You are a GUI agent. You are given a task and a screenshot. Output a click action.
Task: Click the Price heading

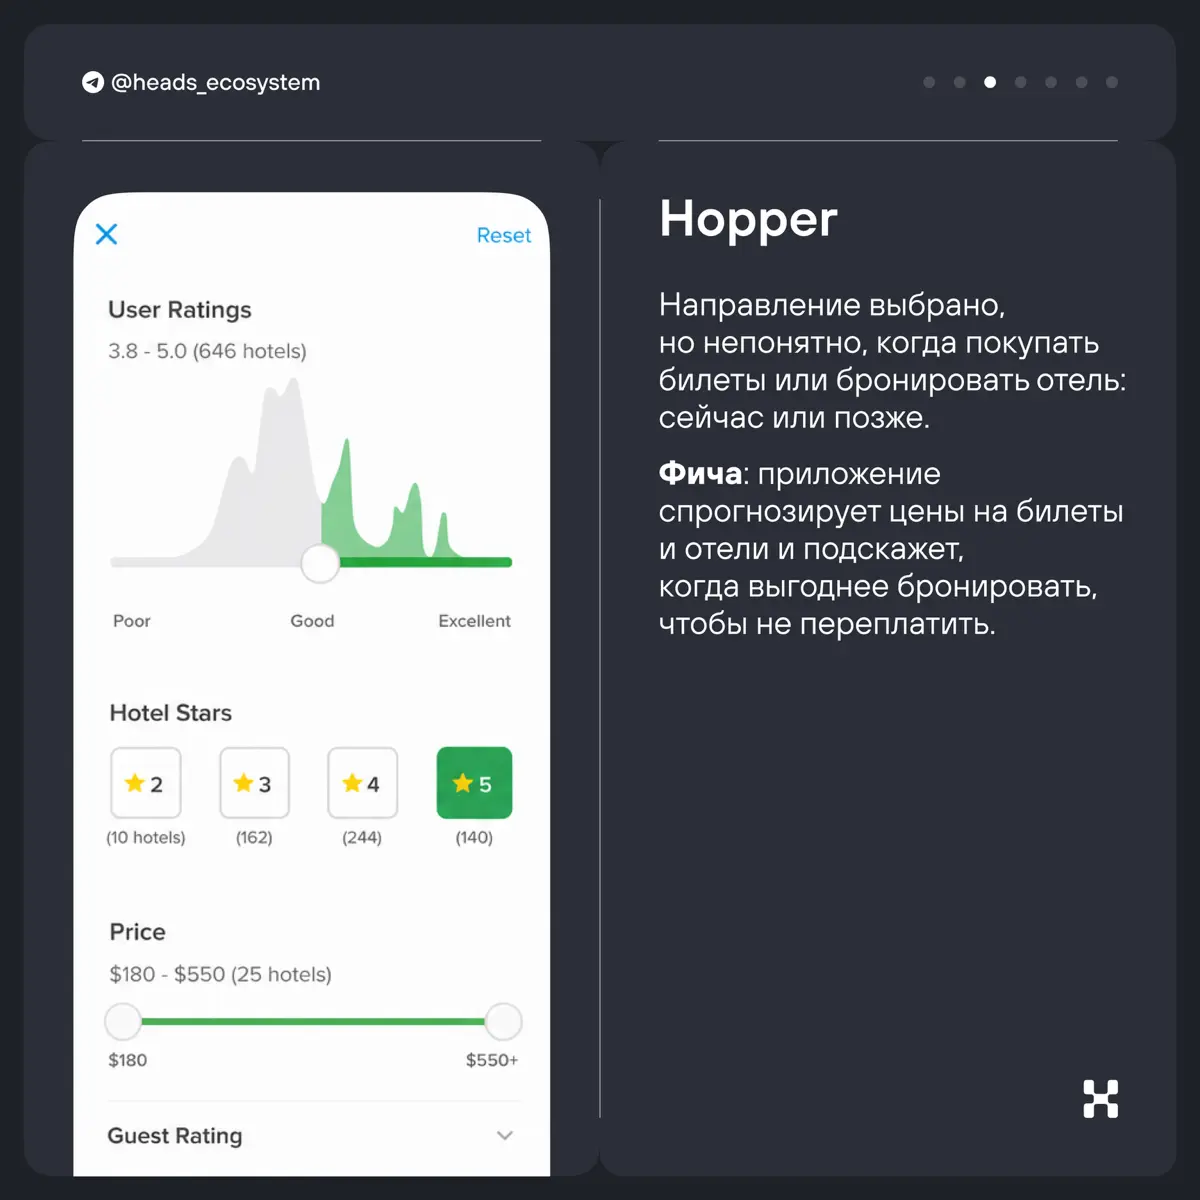pyautogui.click(x=138, y=932)
